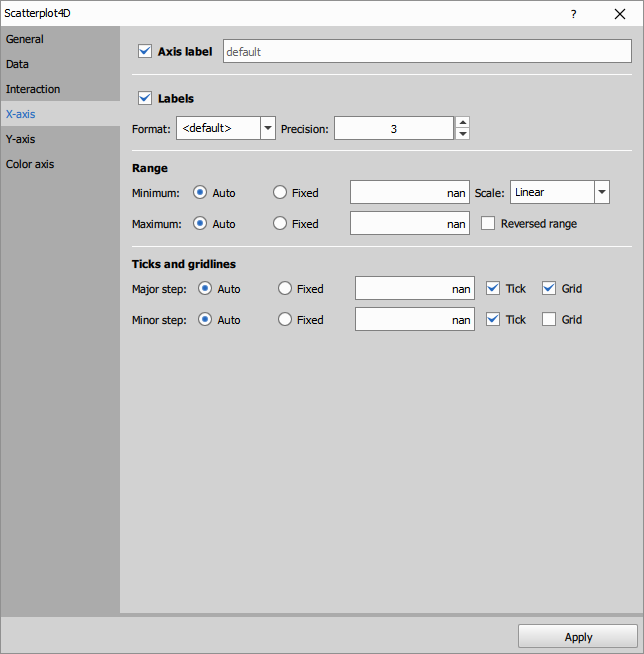Click the Minor step value field
This screenshot has width=644, height=654.
(415, 319)
